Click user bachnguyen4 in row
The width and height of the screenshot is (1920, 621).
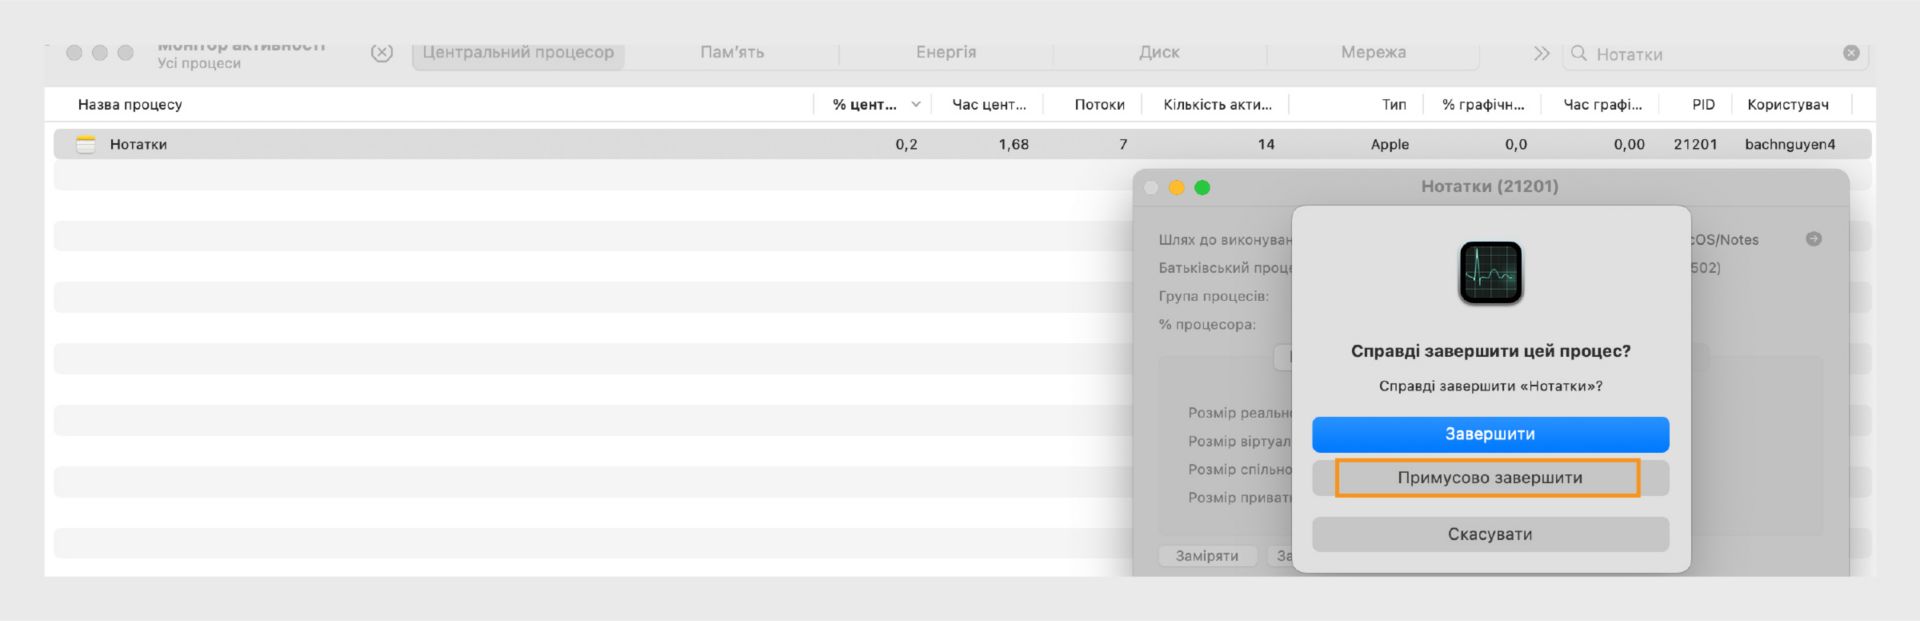coord(1790,144)
